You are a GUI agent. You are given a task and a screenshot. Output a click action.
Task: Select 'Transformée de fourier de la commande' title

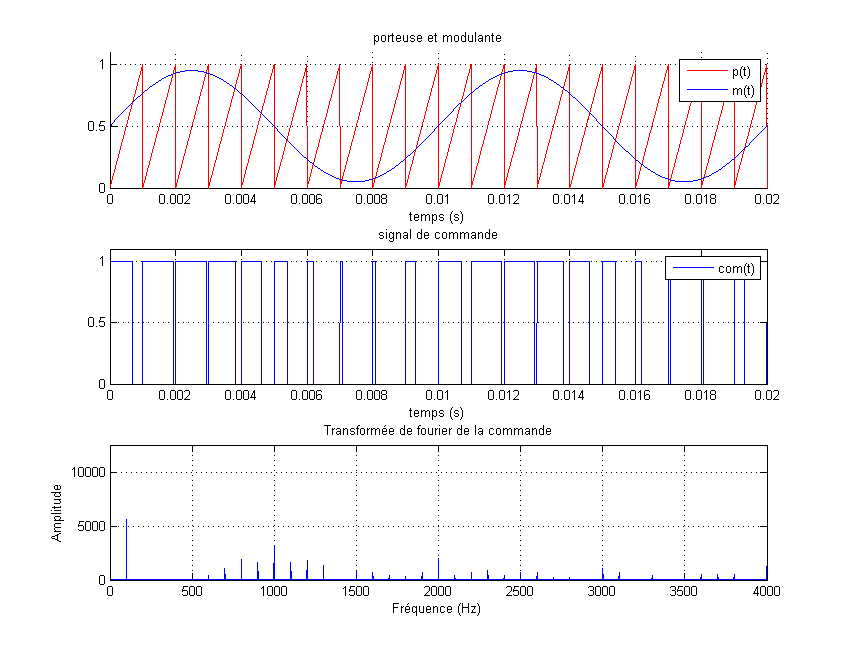pos(439,430)
